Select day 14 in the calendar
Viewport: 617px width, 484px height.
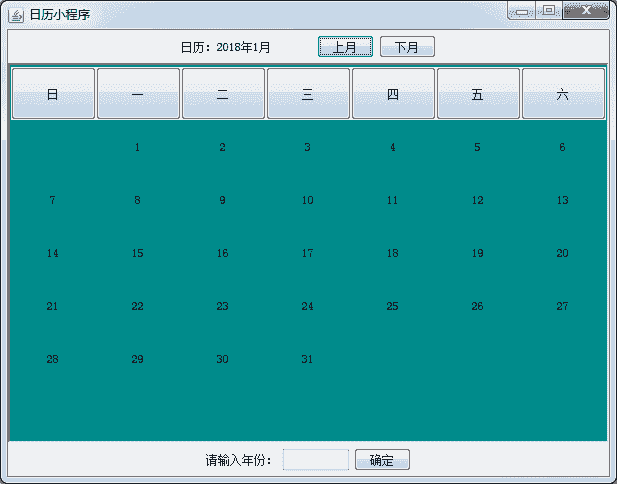(52, 253)
